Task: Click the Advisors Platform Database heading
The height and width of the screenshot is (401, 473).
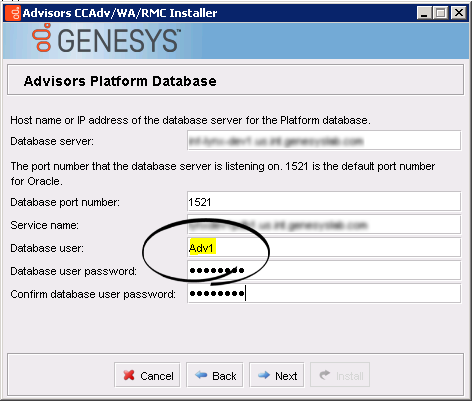Action: 120,81
